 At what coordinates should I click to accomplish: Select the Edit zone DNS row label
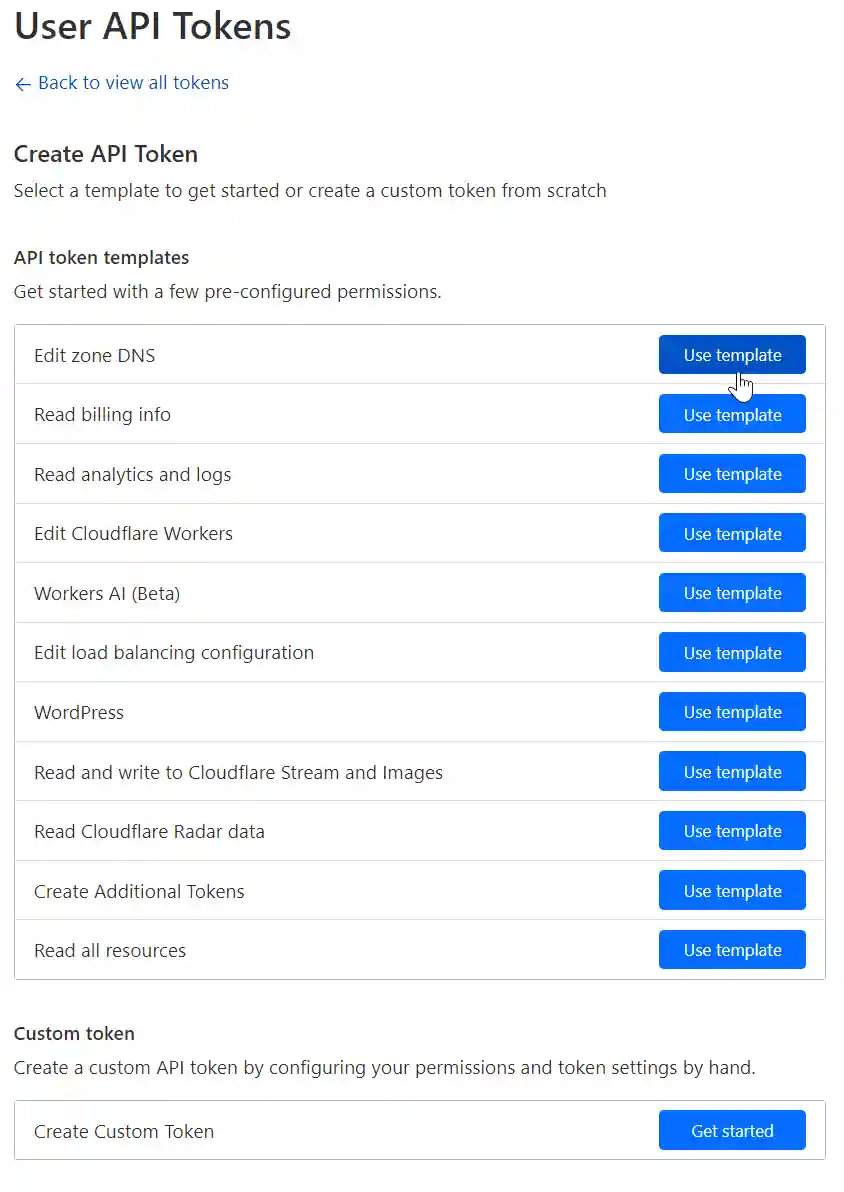(94, 355)
